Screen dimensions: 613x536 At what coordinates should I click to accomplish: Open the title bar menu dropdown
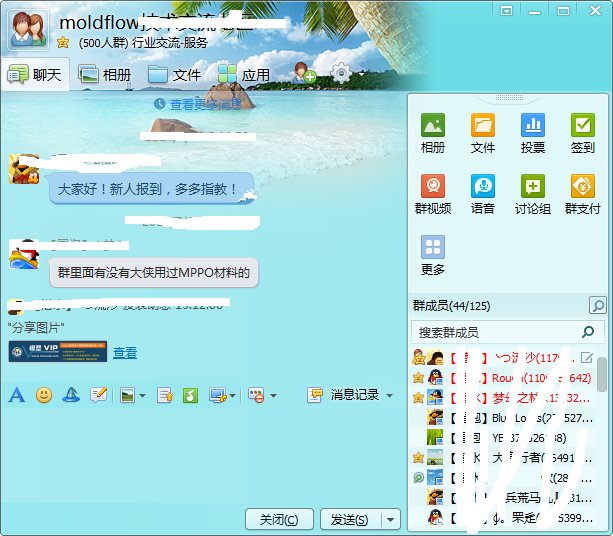506,11
